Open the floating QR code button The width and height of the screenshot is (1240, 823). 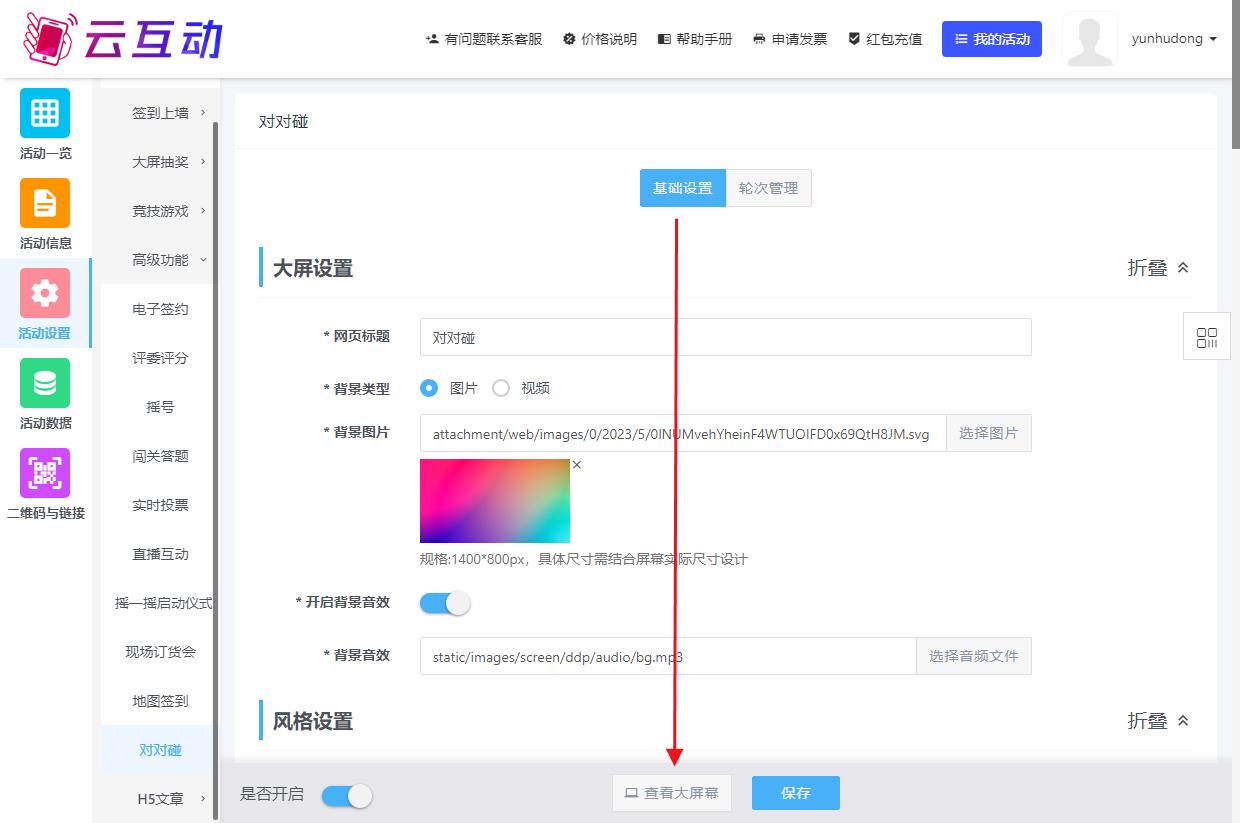(1207, 337)
